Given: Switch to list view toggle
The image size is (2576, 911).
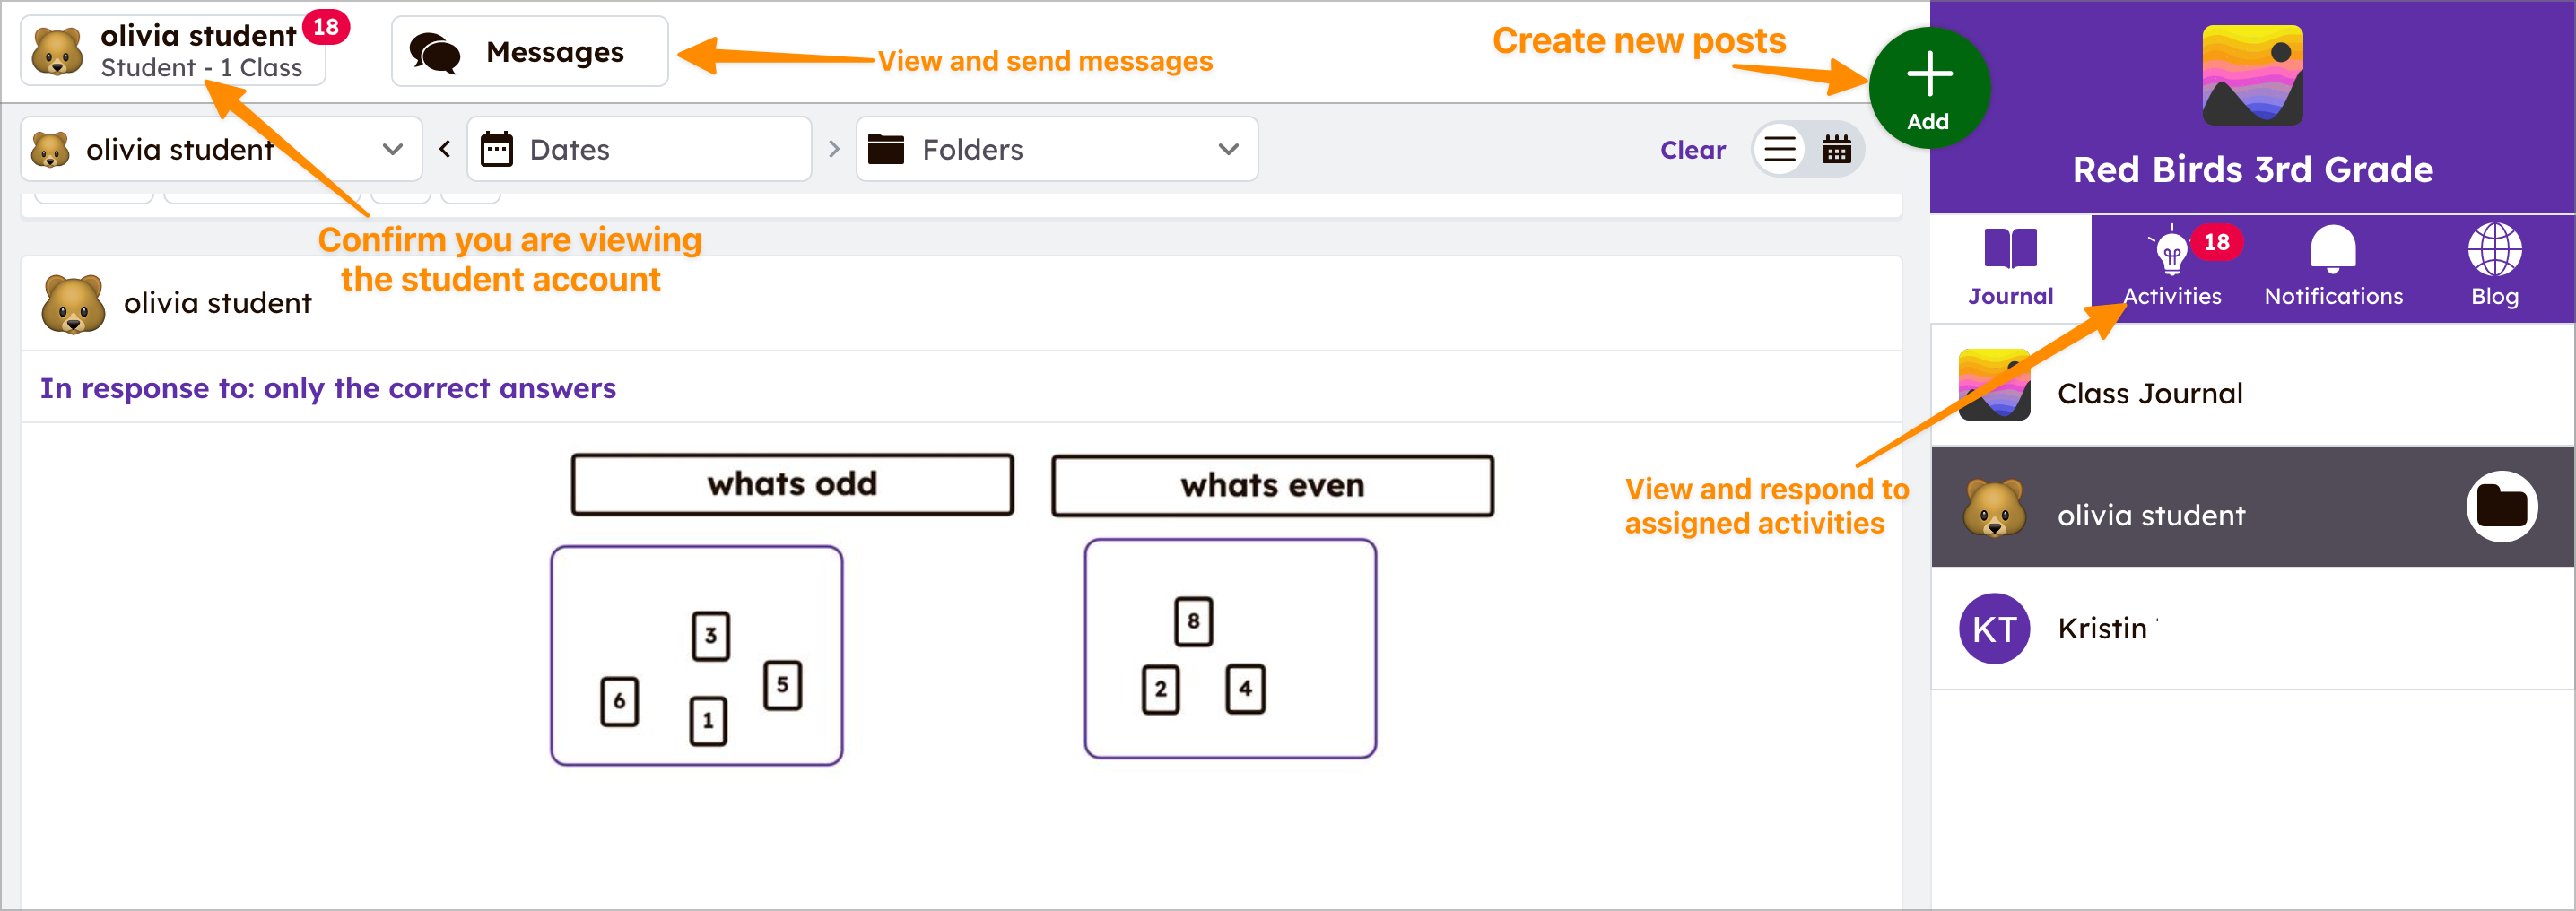Looking at the screenshot, I should (x=1780, y=150).
